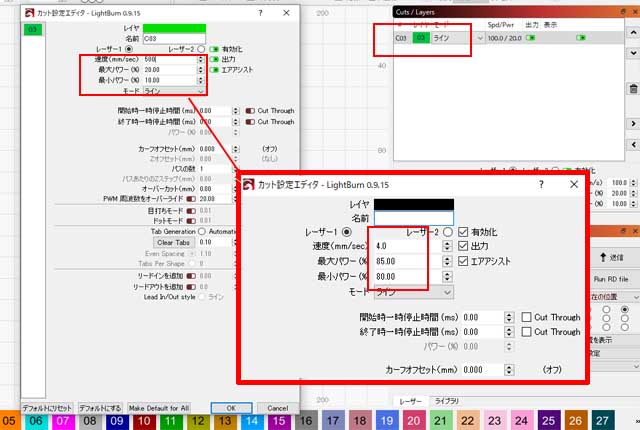Toggle 出力 switch in the left dialog

pos(214,60)
